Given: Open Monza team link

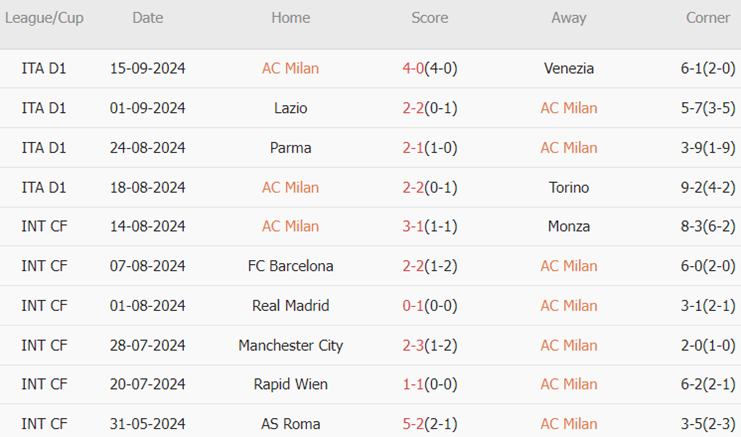Looking at the screenshot, I should pos(569,227).
